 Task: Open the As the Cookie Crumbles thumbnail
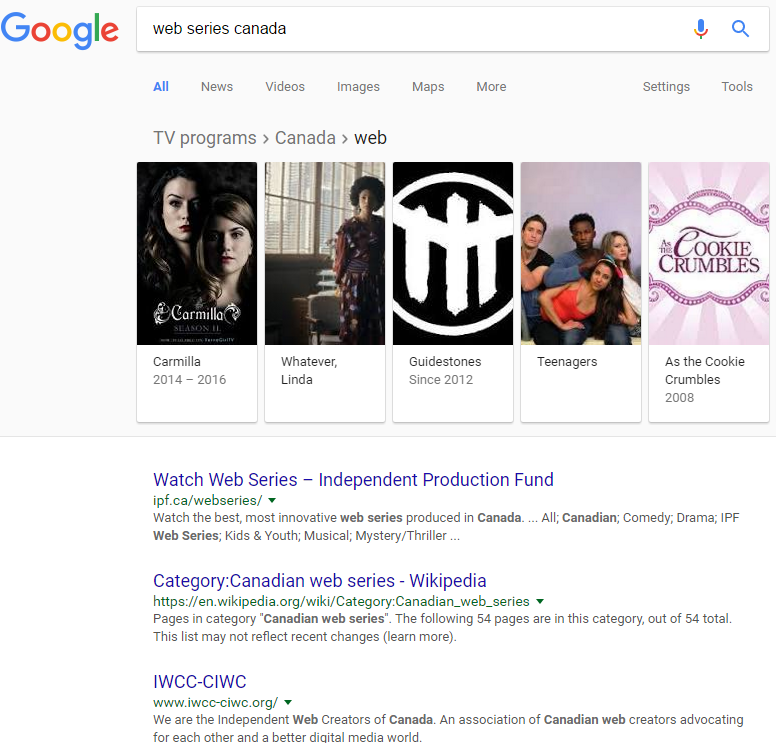[709, 253]
